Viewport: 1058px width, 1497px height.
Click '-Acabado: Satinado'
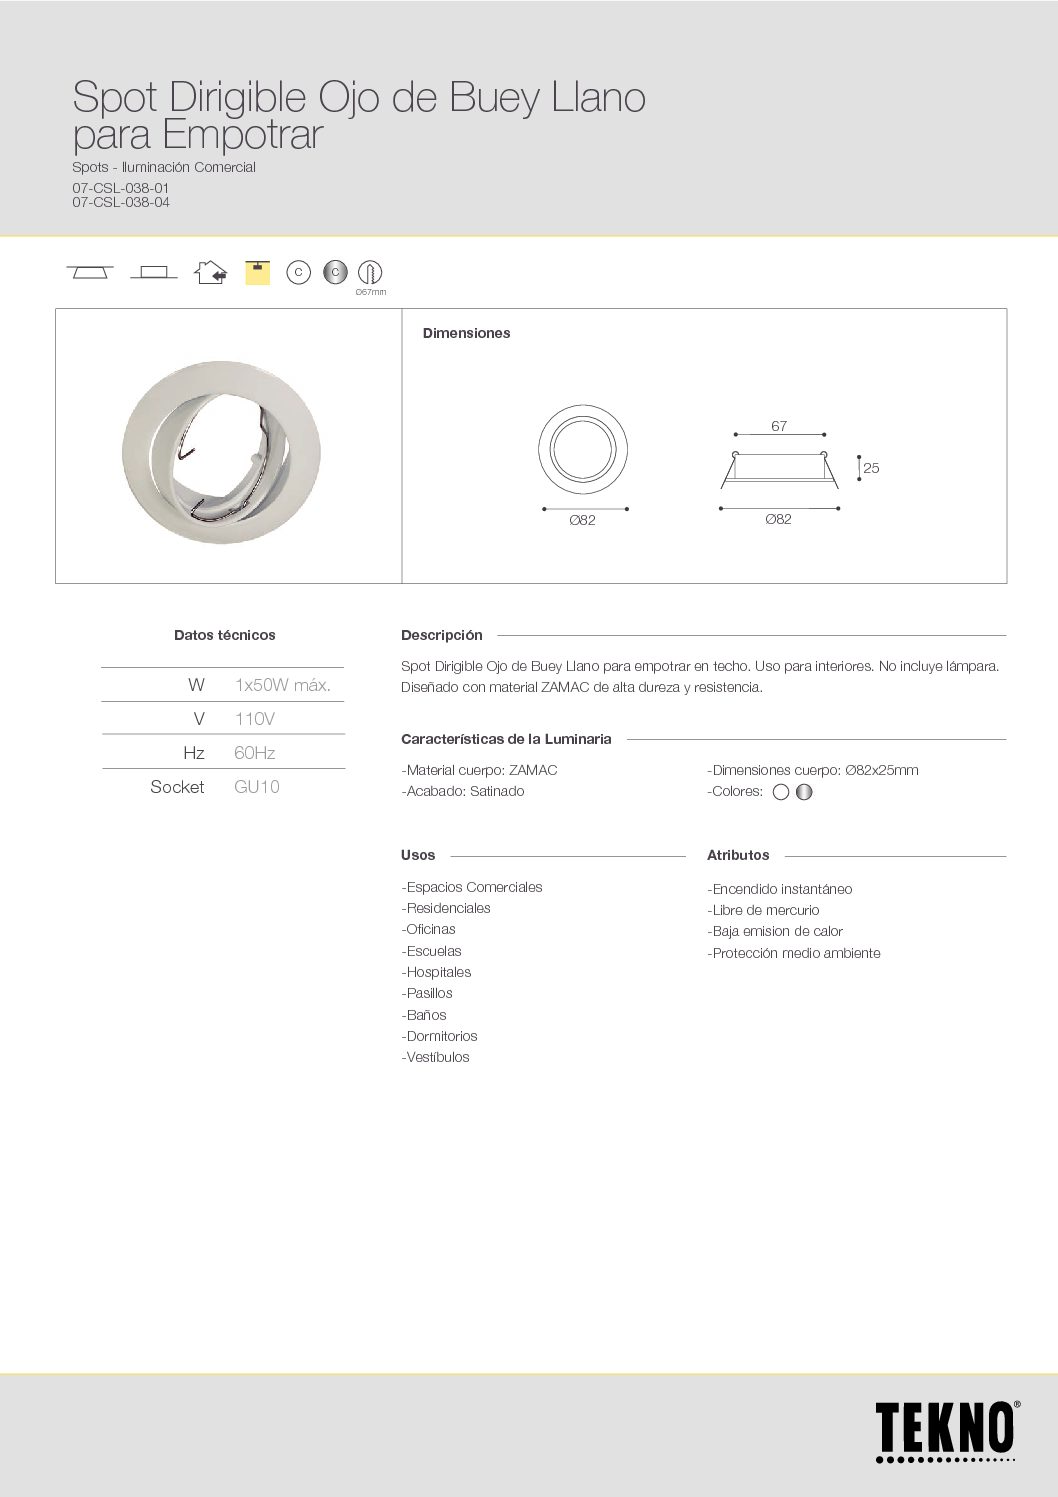[x=463, y=791]
